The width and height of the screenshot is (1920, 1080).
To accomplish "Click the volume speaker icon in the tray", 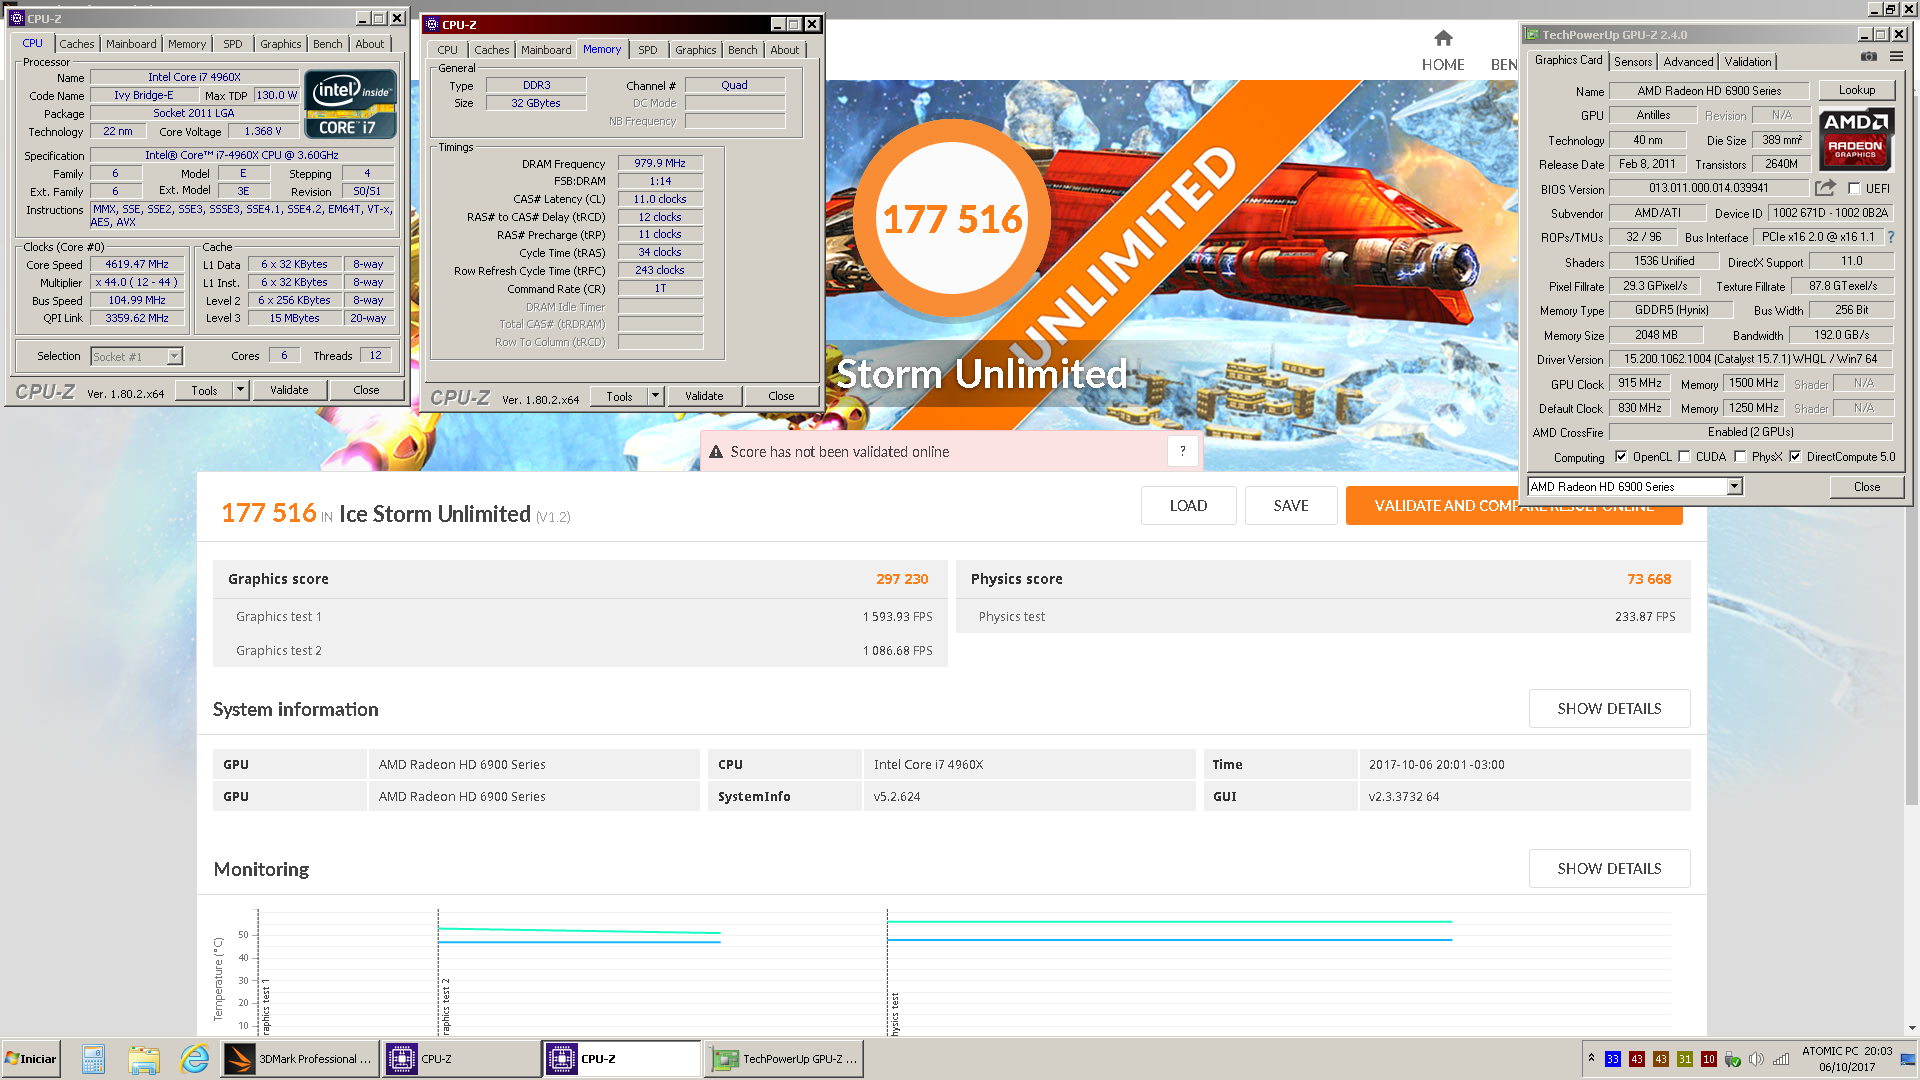I will [1757, 1059].
